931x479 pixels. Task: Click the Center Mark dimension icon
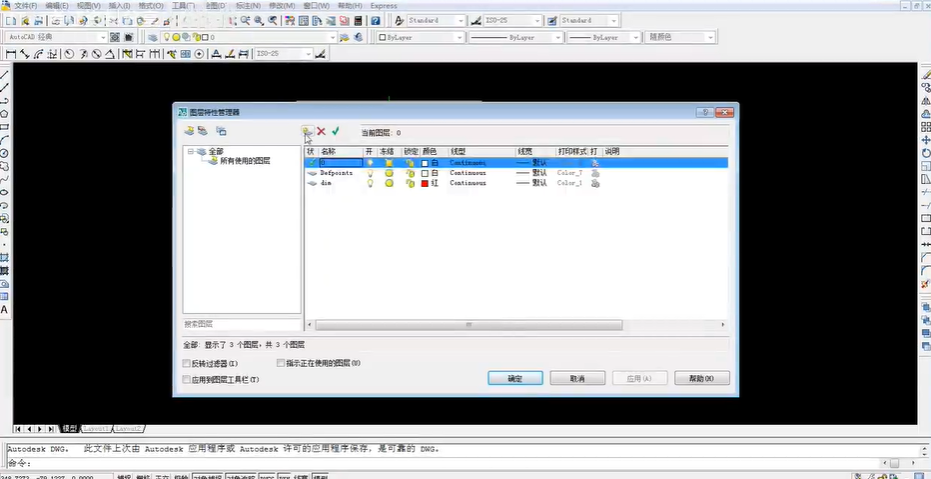199,54
